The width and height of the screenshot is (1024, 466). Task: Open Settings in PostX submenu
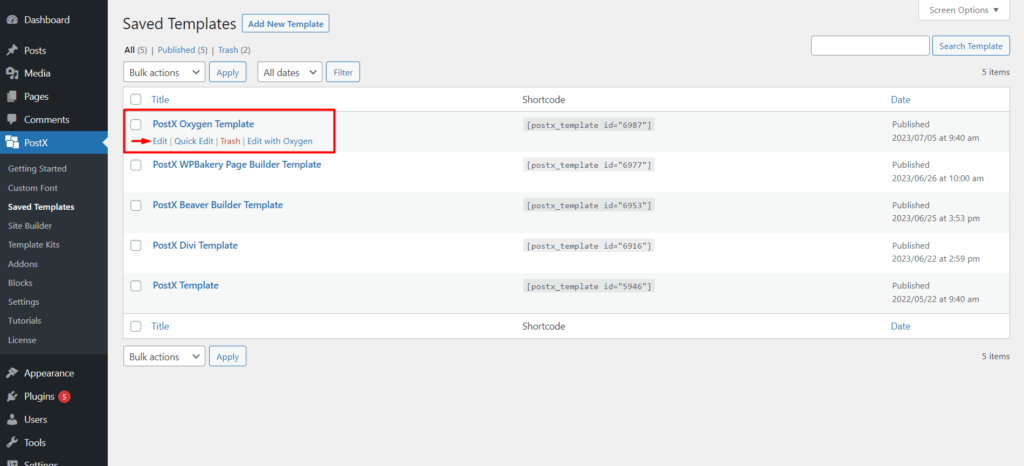24,302
